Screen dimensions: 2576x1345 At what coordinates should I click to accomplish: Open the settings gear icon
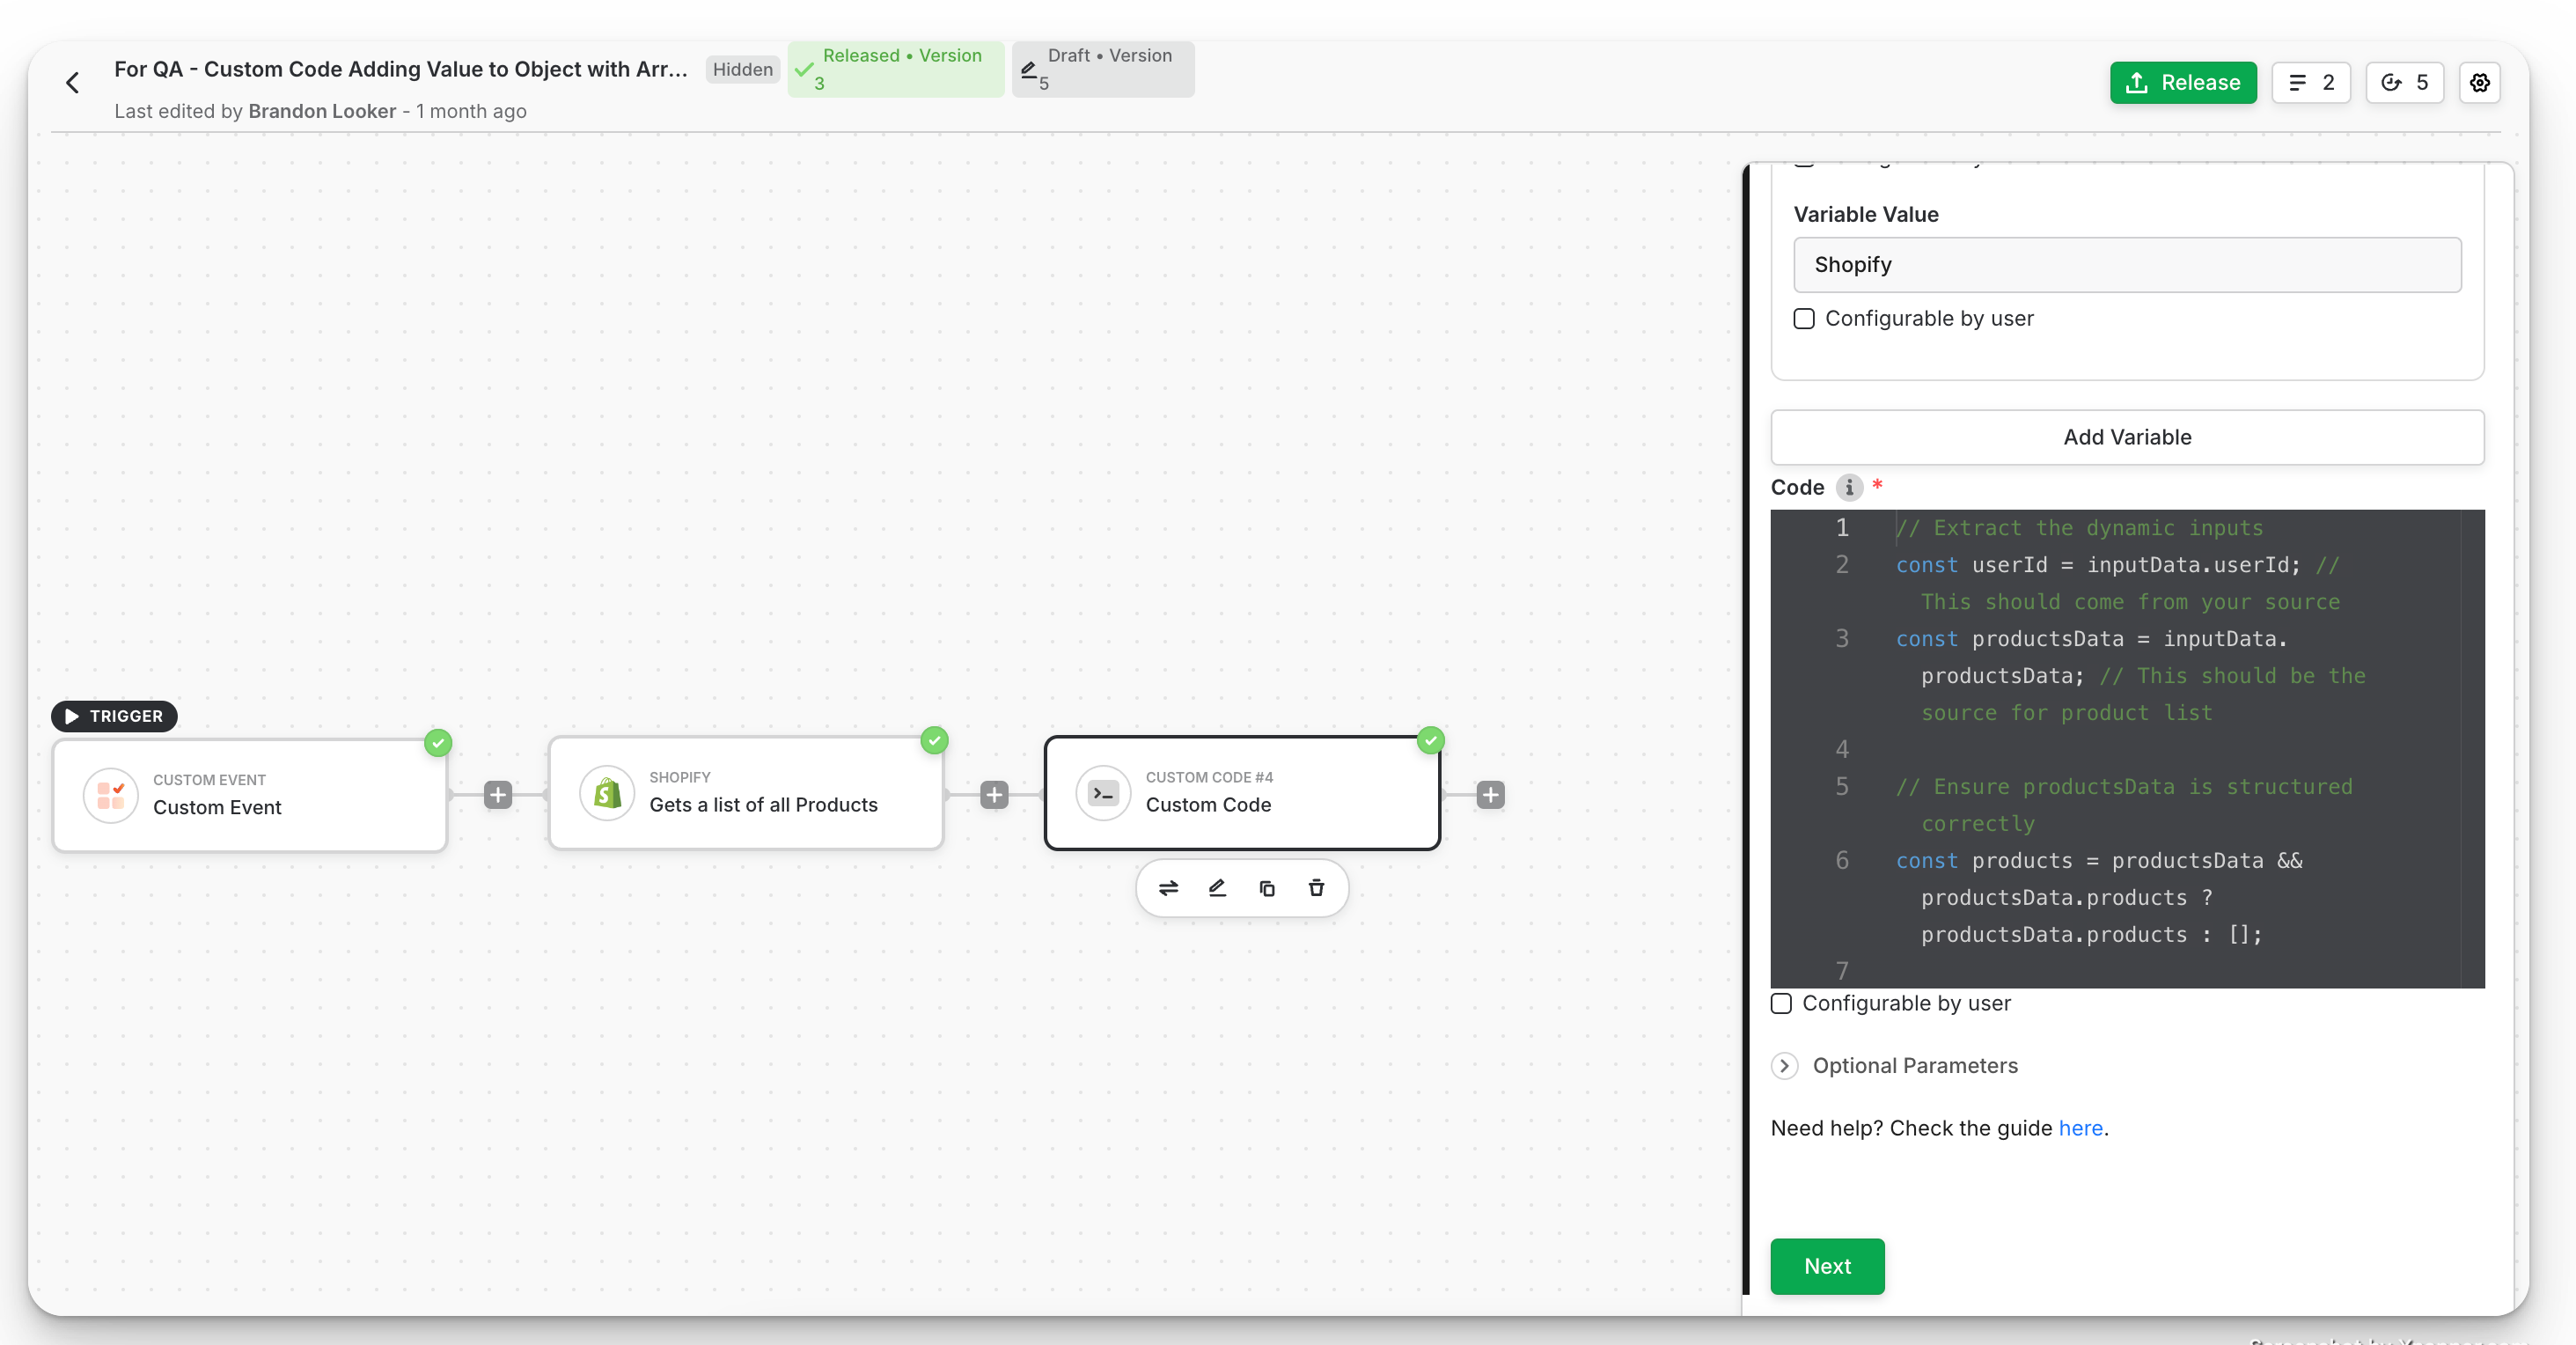point(2479,83)
